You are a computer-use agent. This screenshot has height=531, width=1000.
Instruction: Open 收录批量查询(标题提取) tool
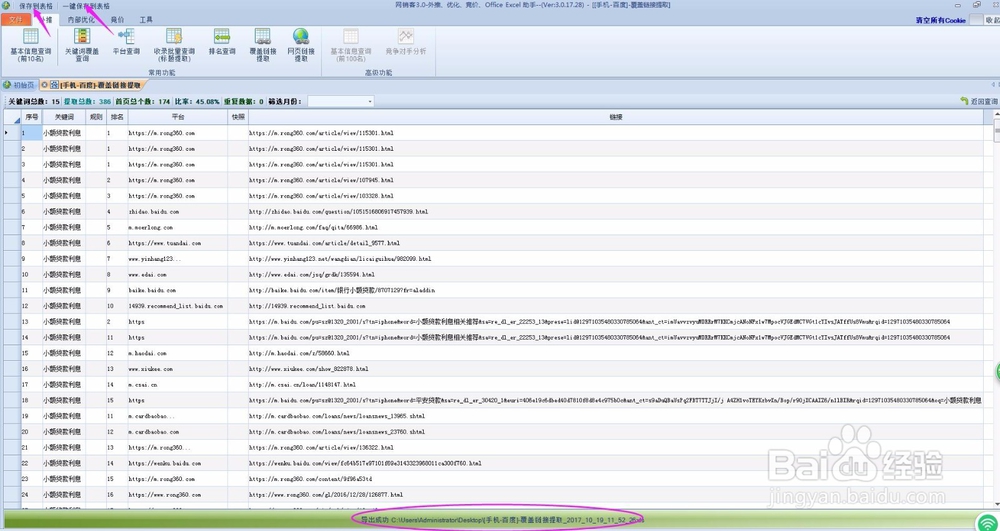[174, 45]
